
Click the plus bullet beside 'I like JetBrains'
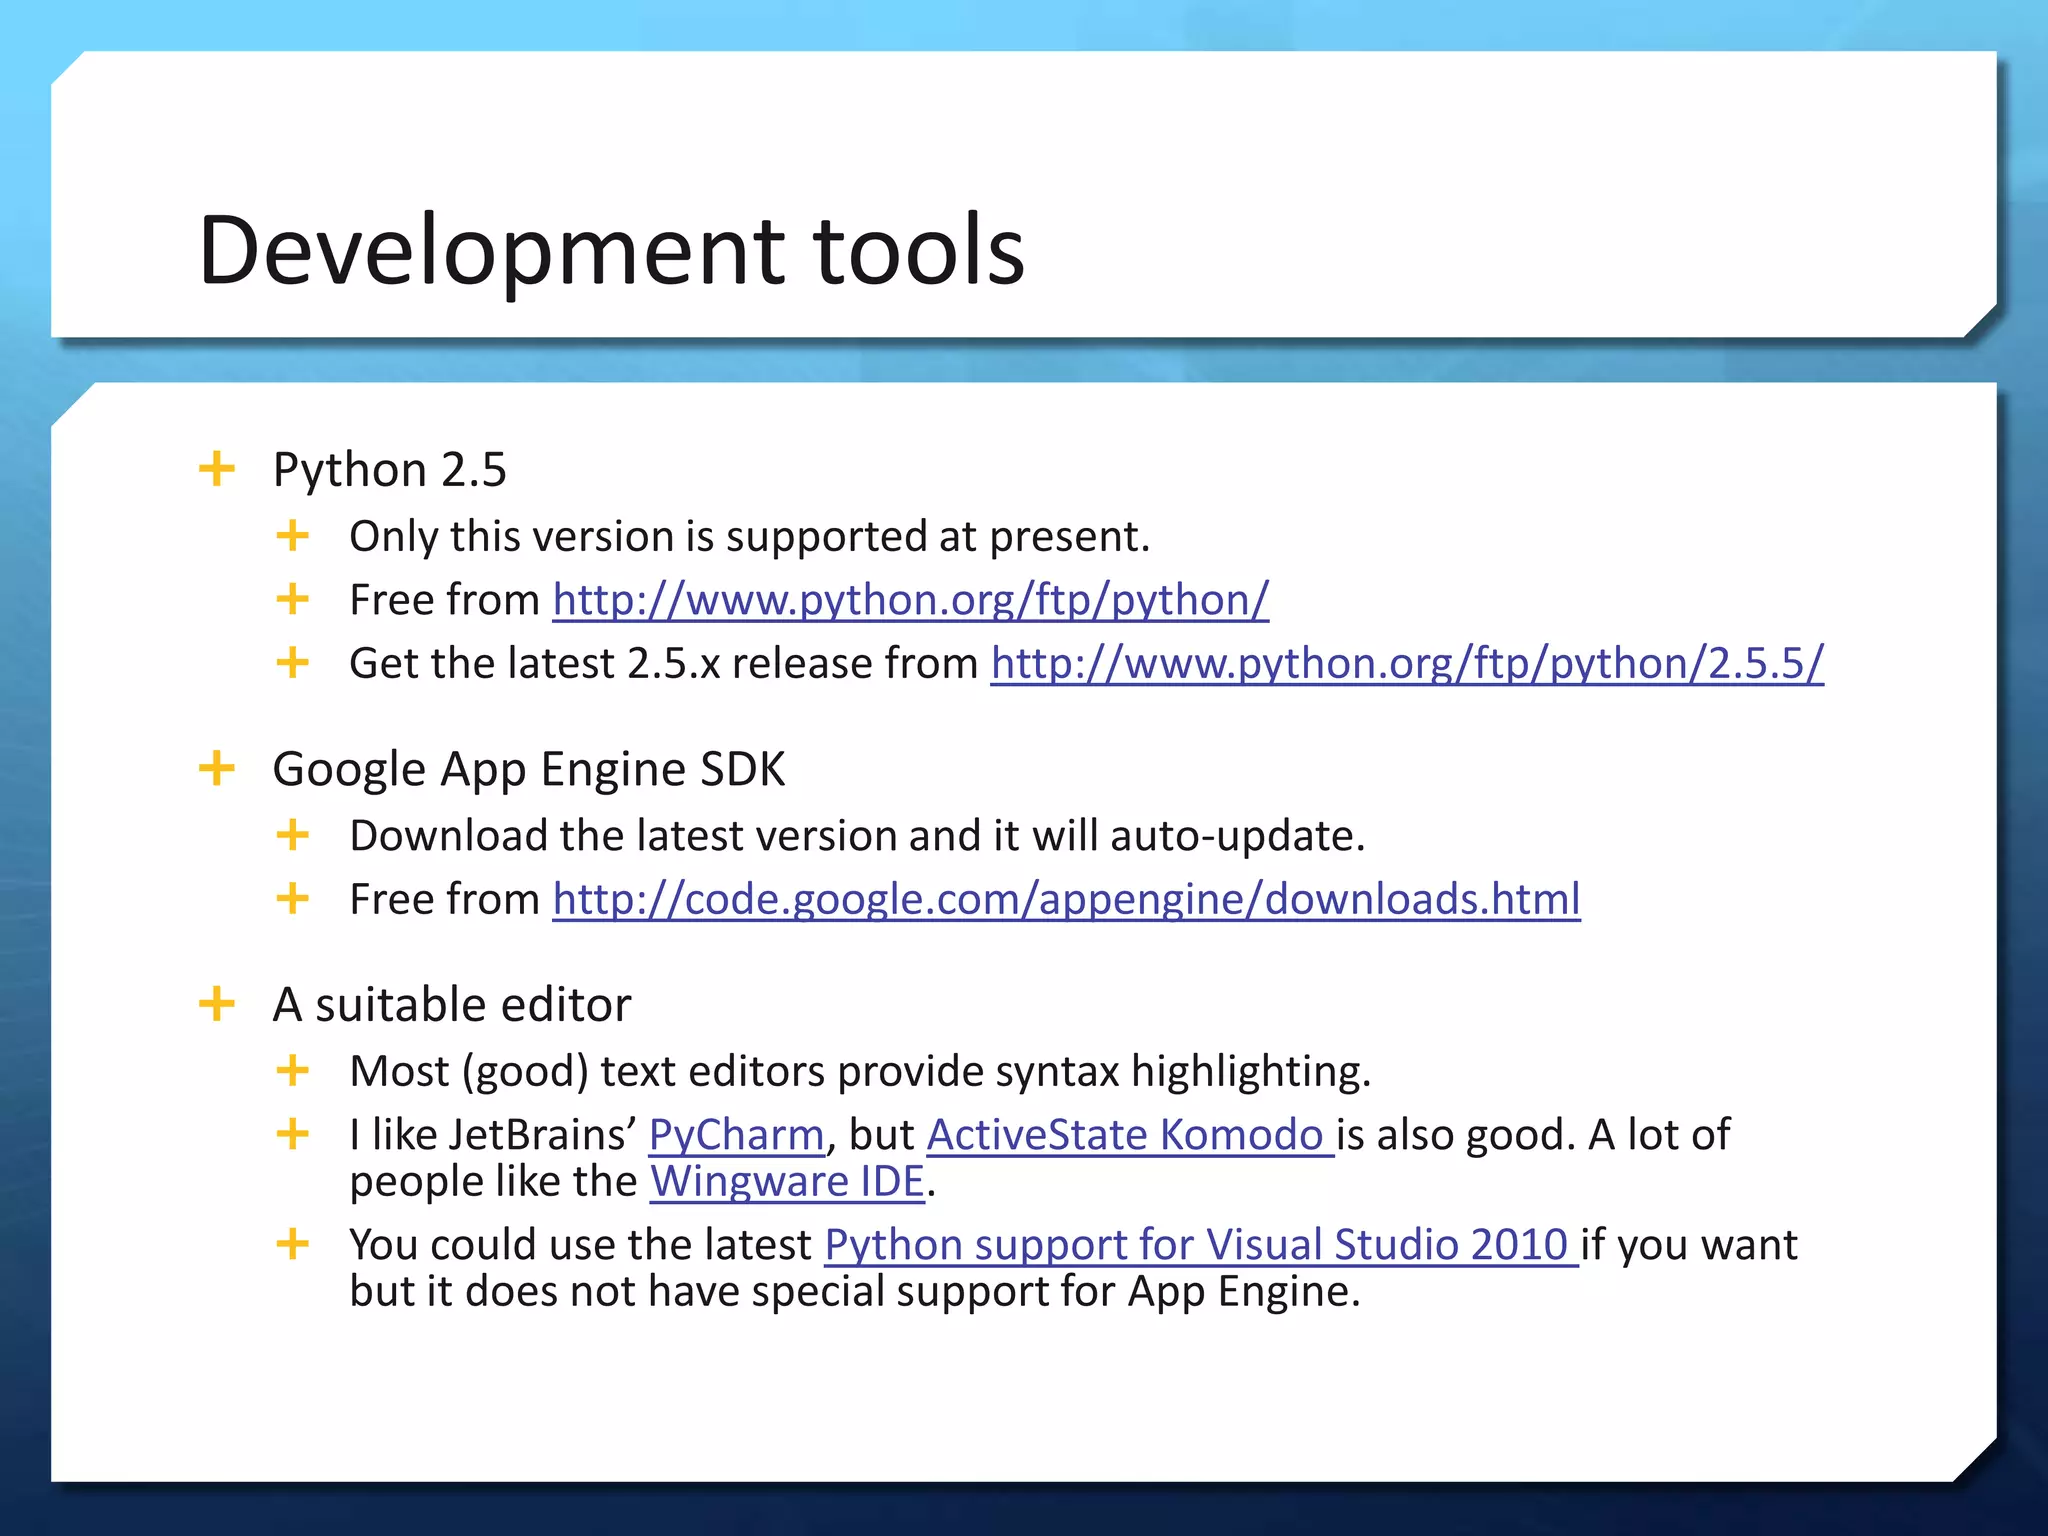(x=292, y=1134)
